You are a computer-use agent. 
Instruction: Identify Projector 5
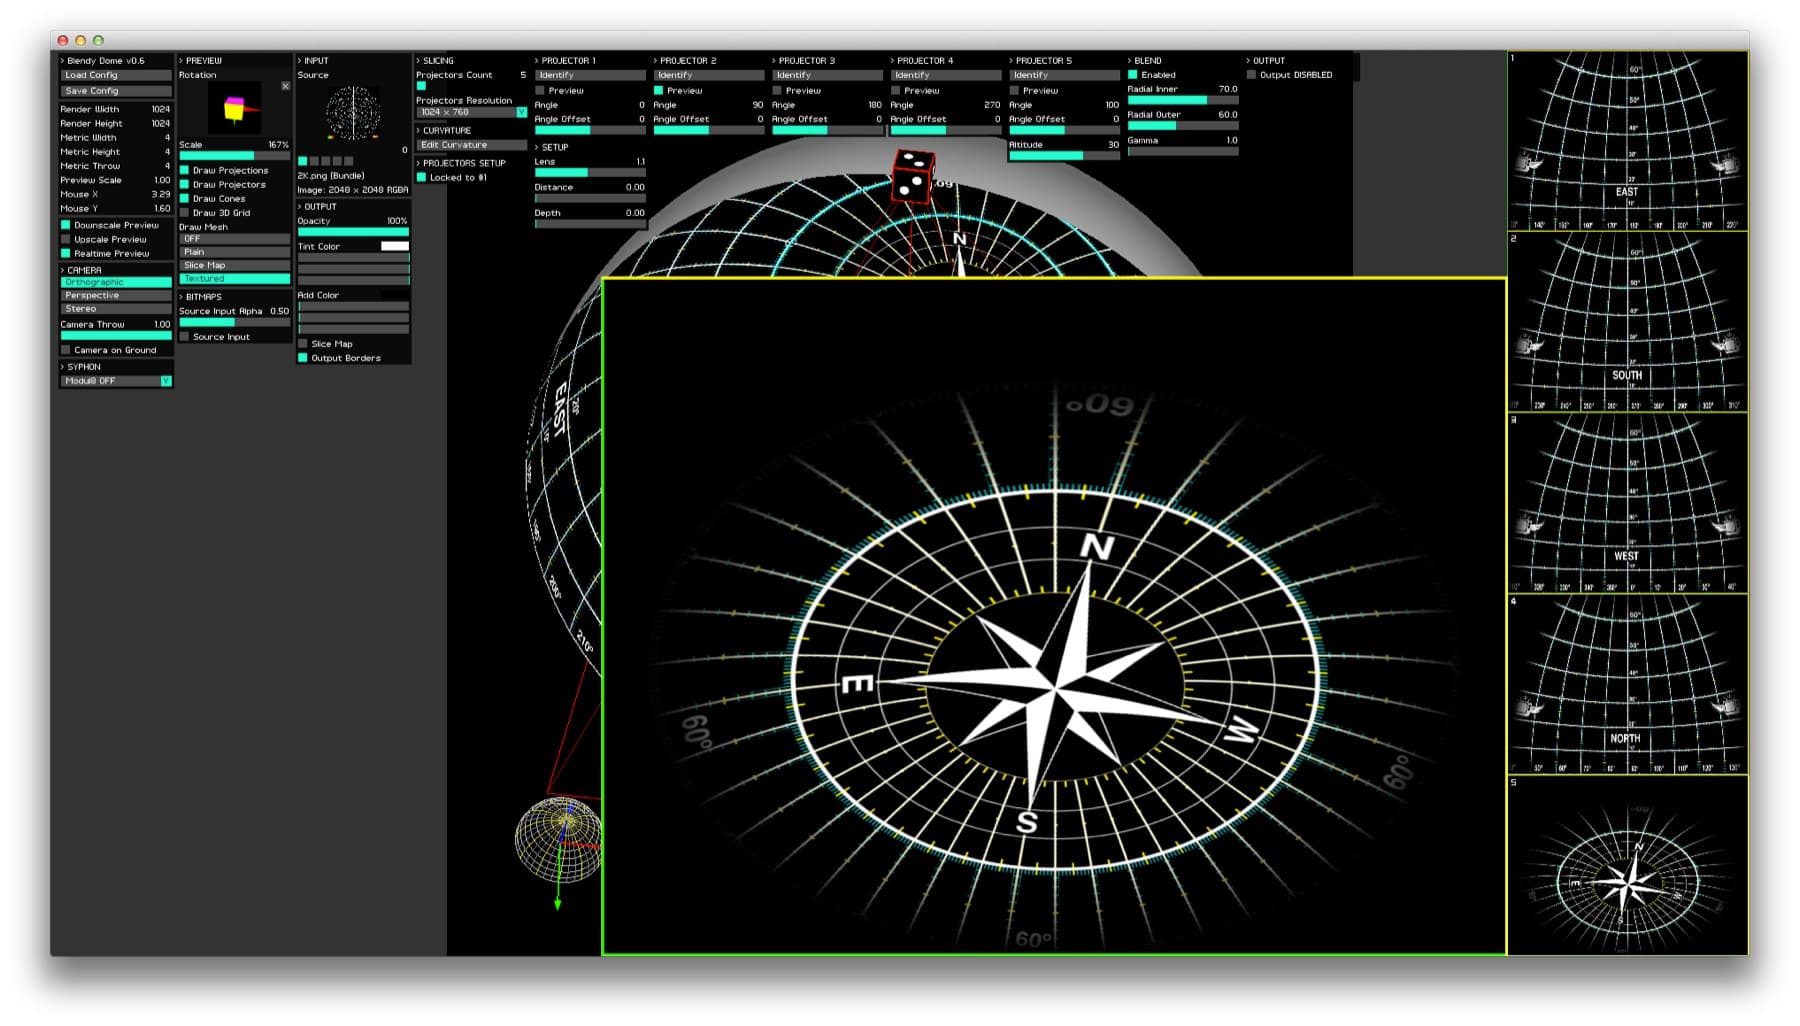click(1064, 75)
